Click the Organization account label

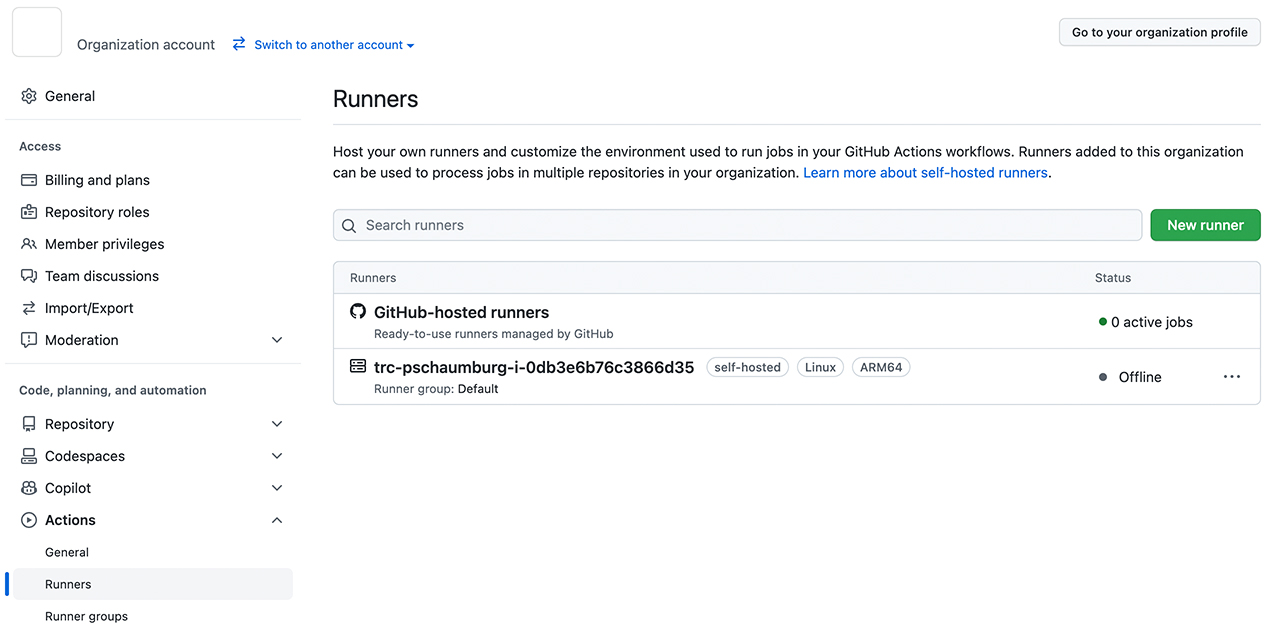pyautogui.click(x=146, y=45)
